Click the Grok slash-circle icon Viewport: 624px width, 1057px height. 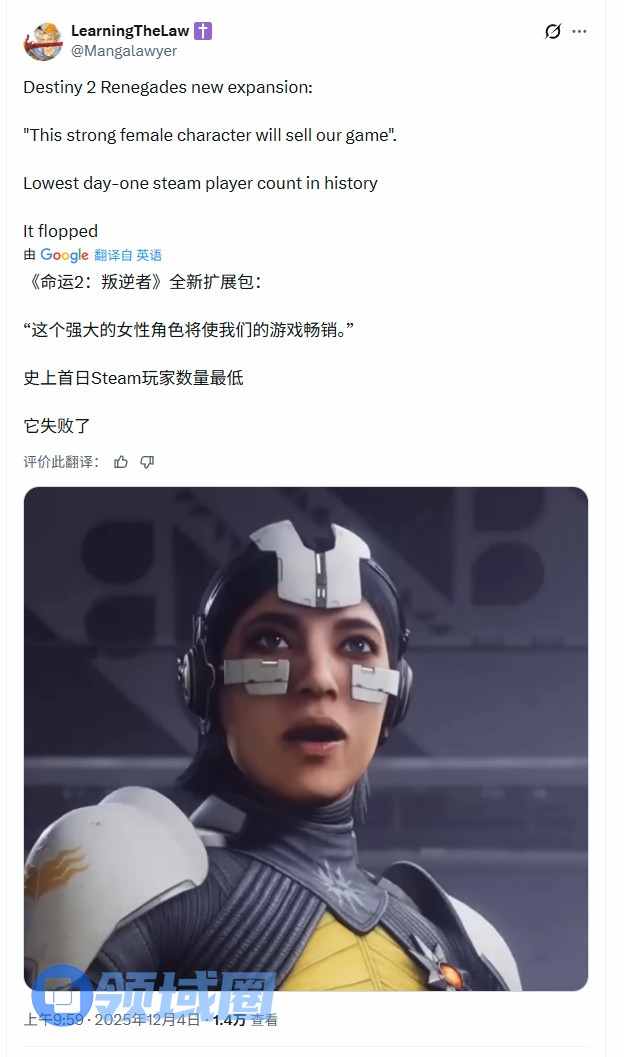tap(553, 31)
